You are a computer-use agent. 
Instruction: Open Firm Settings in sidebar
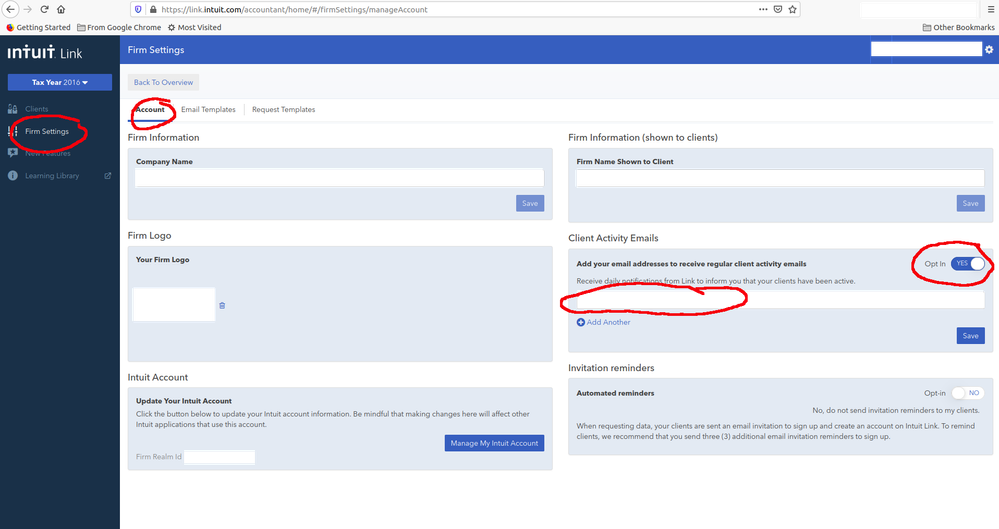tap(47, 131)
